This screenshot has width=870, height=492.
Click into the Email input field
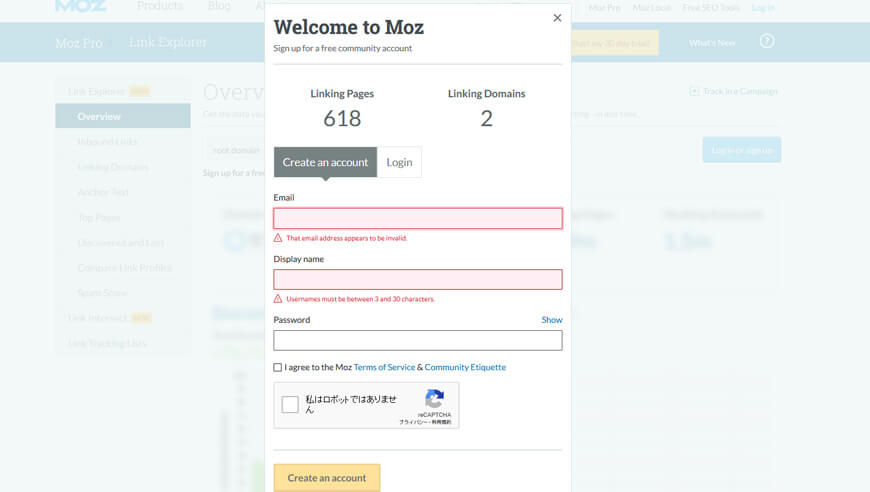pyautogui.click(x=418, y=218)
